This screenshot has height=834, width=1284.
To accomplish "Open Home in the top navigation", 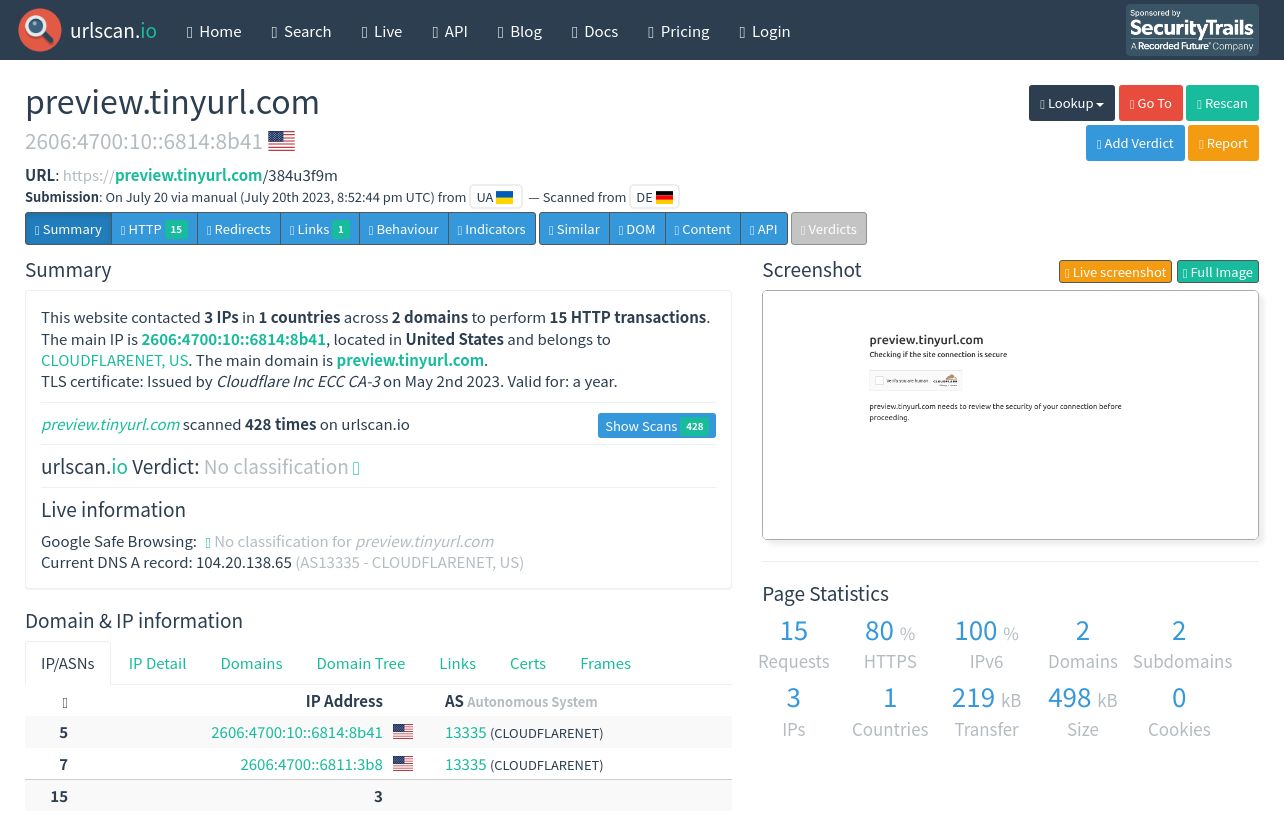I will [x=214, y=31].
